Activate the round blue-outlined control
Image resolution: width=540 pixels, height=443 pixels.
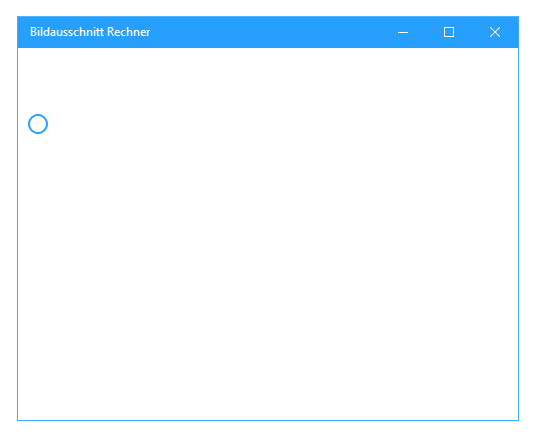[38, 124]
